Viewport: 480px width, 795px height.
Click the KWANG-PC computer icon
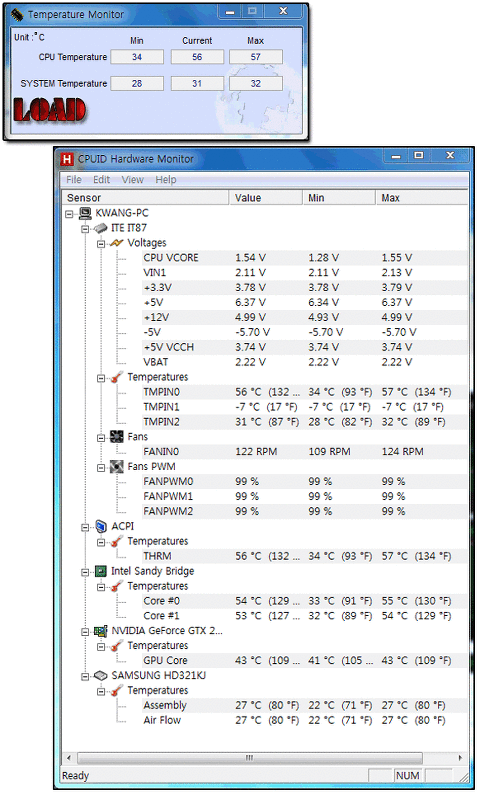pos(85,213)
